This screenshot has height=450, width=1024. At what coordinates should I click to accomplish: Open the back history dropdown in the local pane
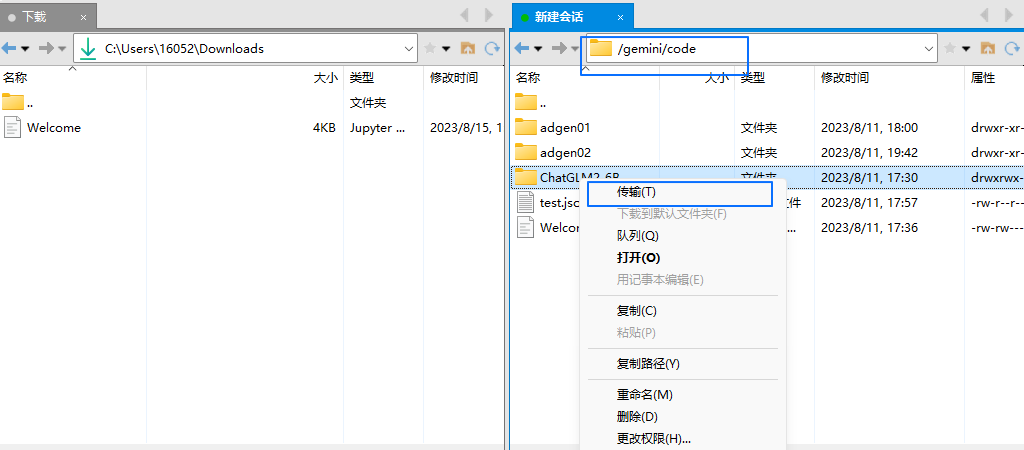pyautogui.click(x=25, y=48)
